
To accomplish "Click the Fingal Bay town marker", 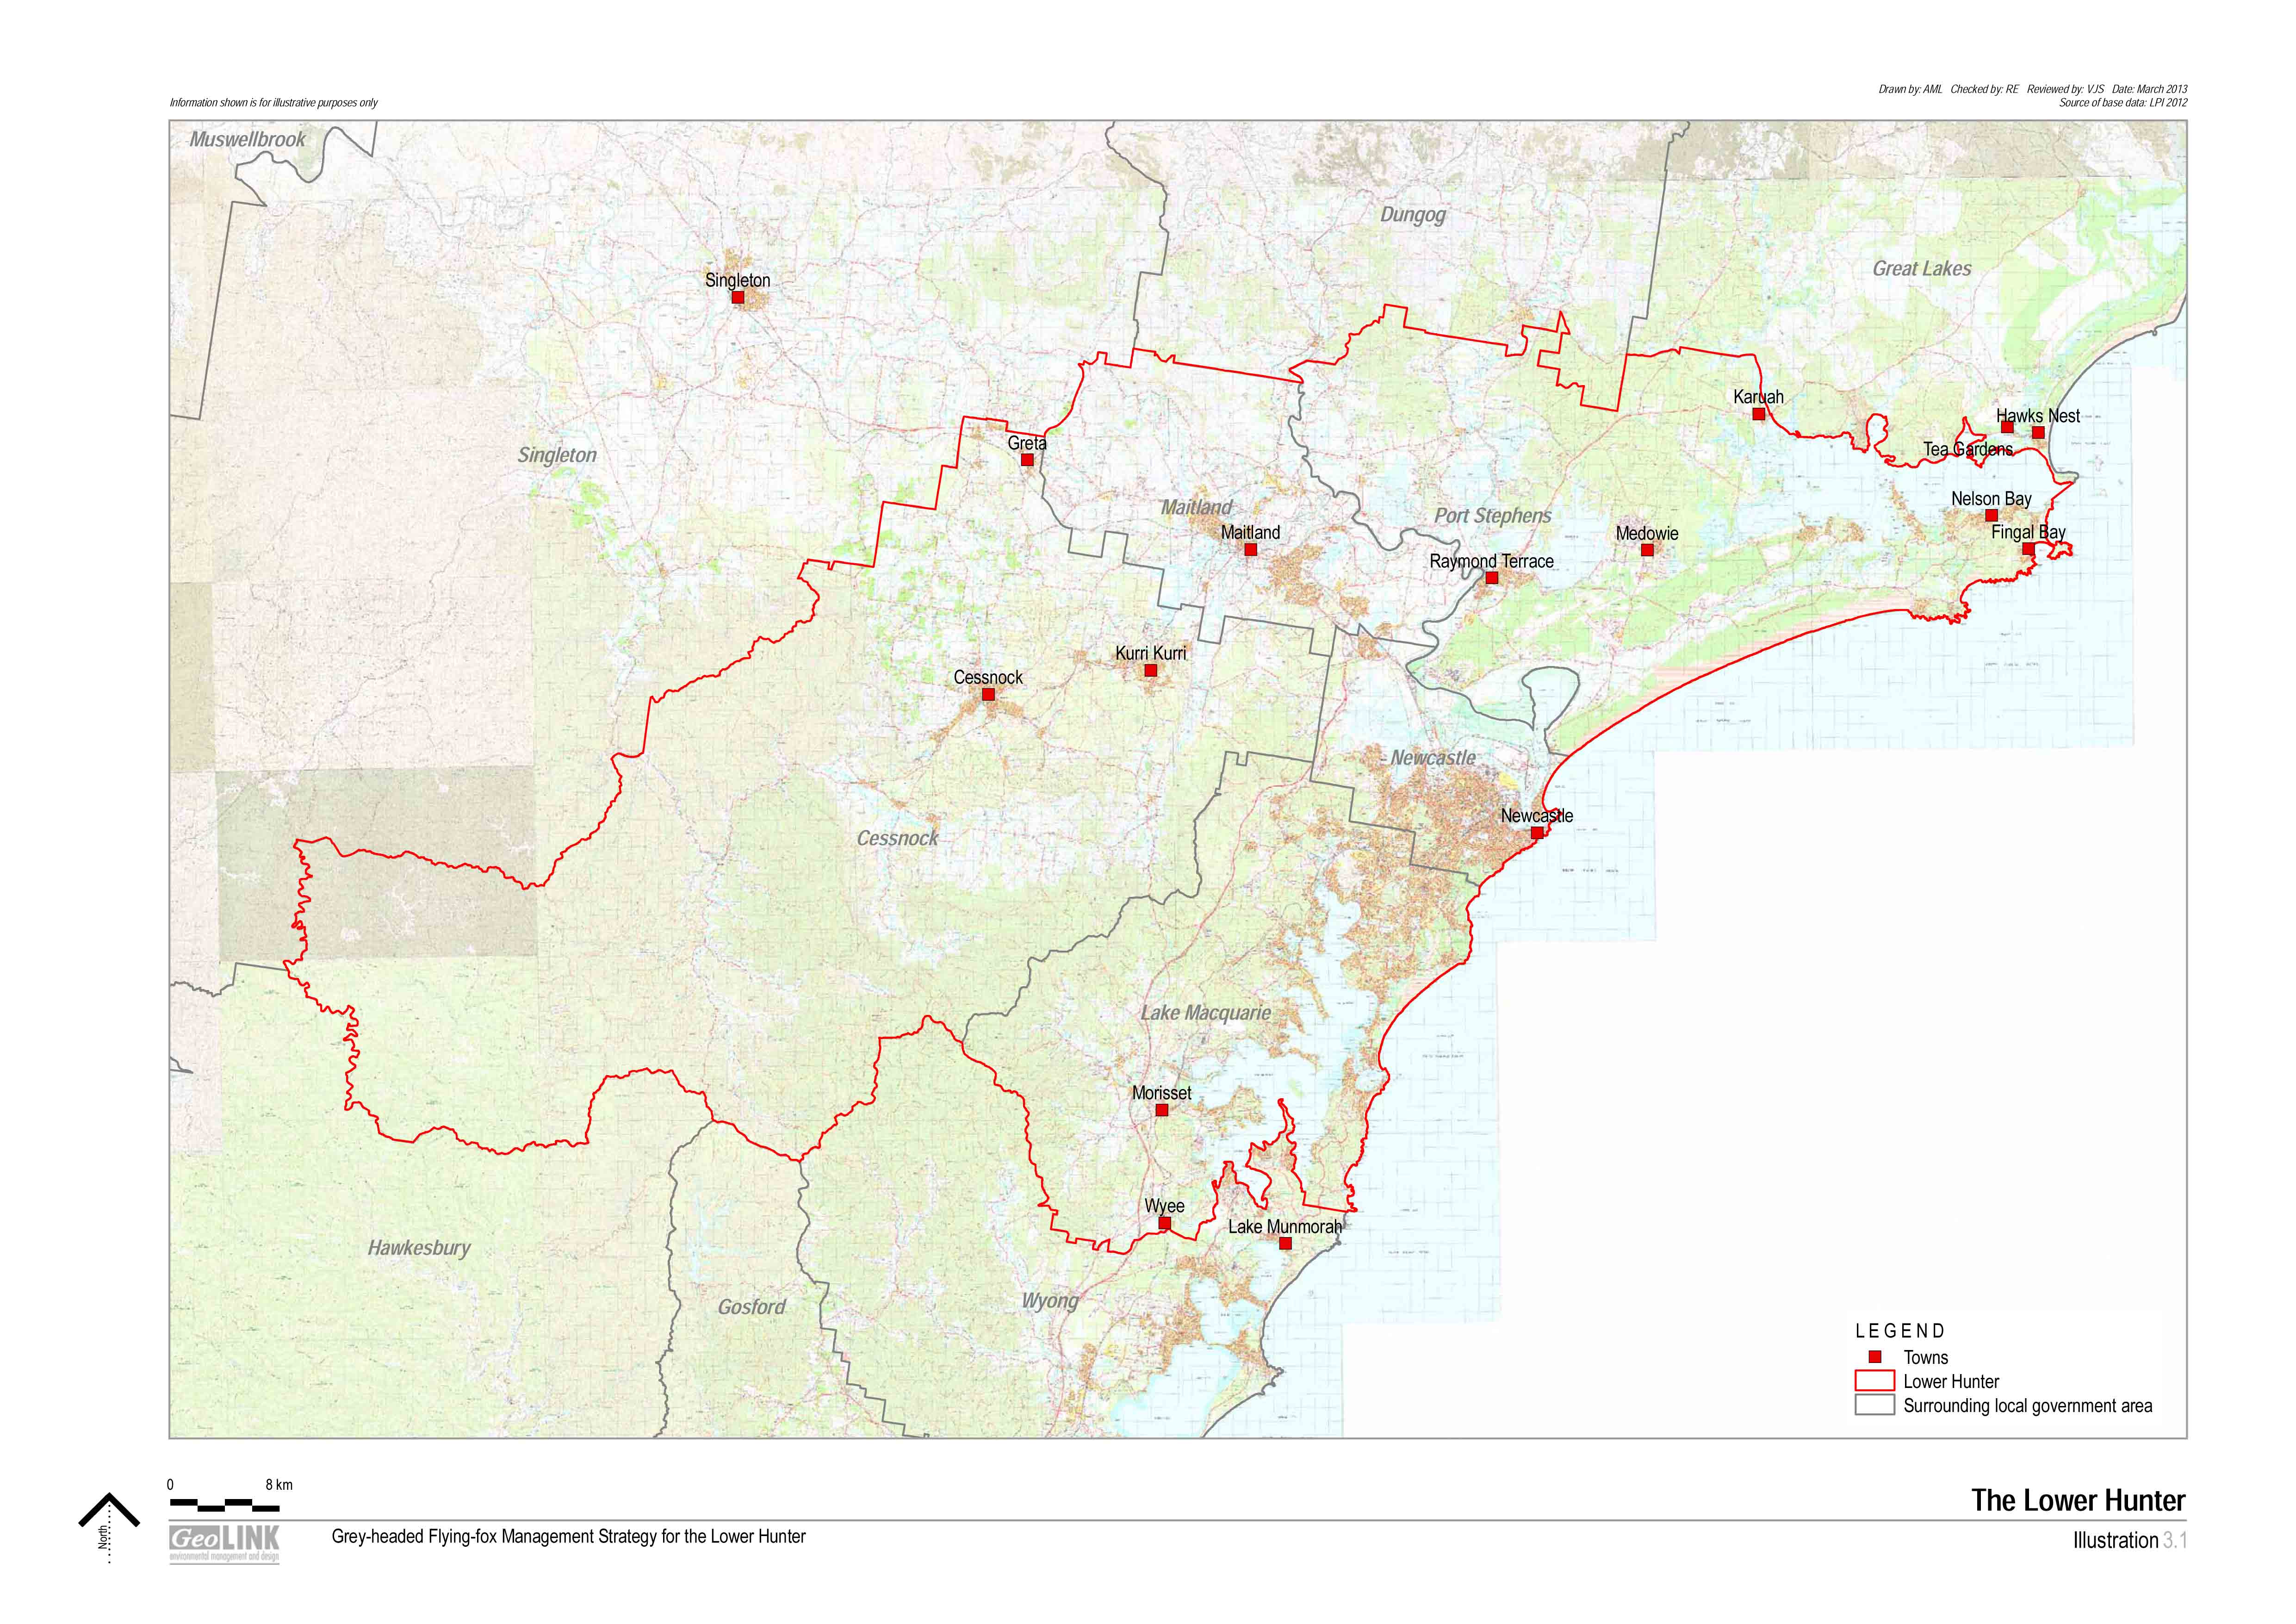I will (2028, 549).
